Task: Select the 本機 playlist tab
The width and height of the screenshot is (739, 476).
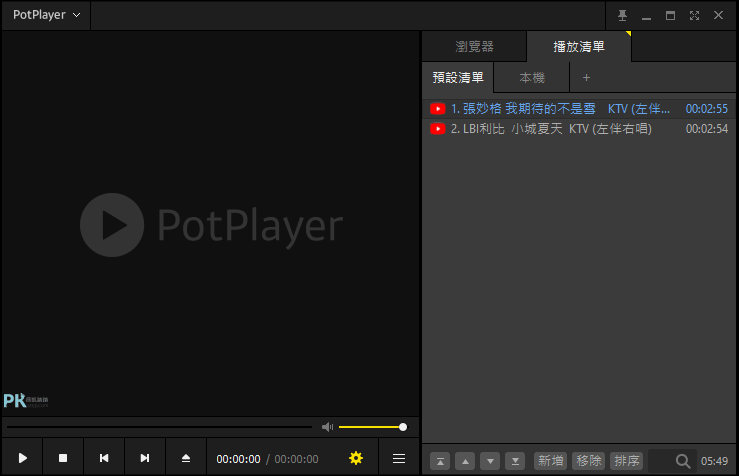Action: (x=532, y=77)
